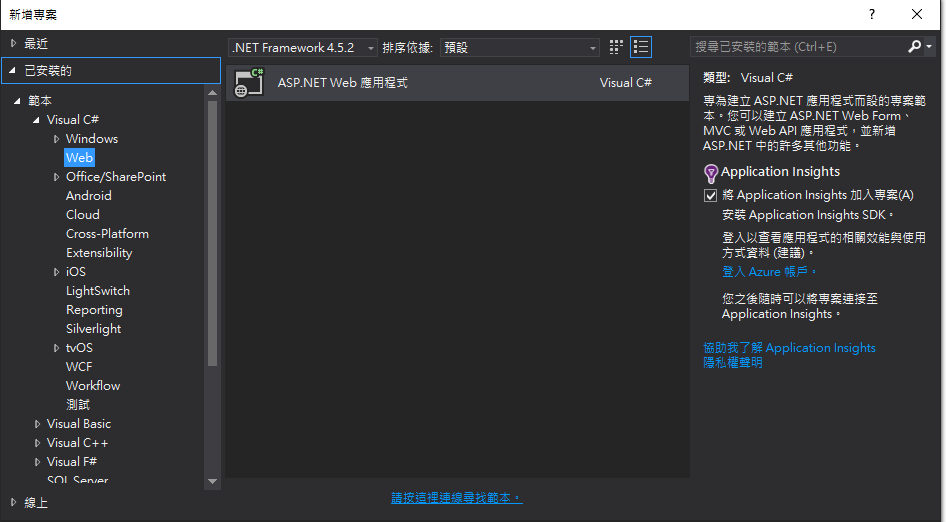Expand the Visual Basic node arrow

click(x=37, y=424)
